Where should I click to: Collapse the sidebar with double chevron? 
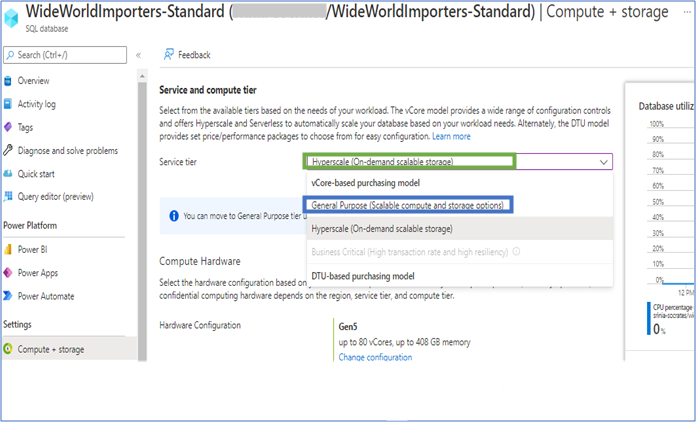tap(138, 55)
